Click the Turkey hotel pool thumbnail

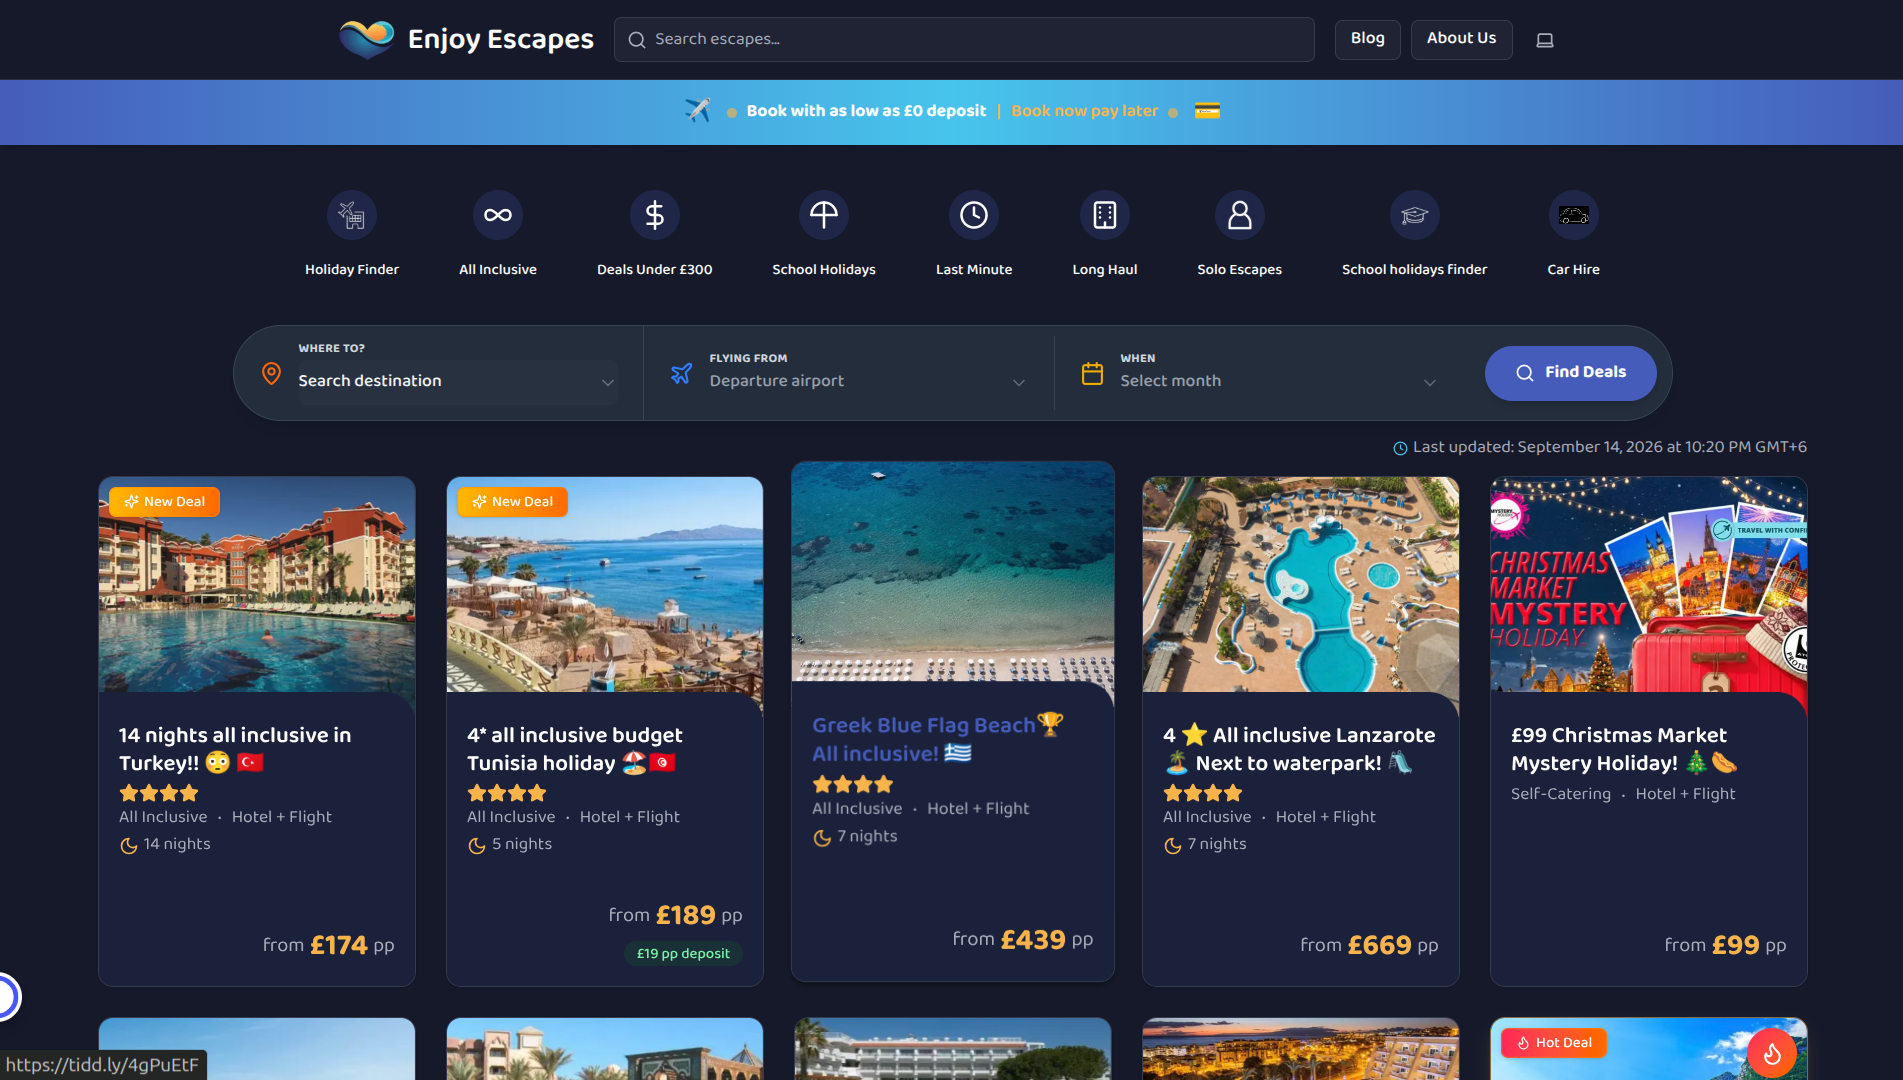(257, 584)
